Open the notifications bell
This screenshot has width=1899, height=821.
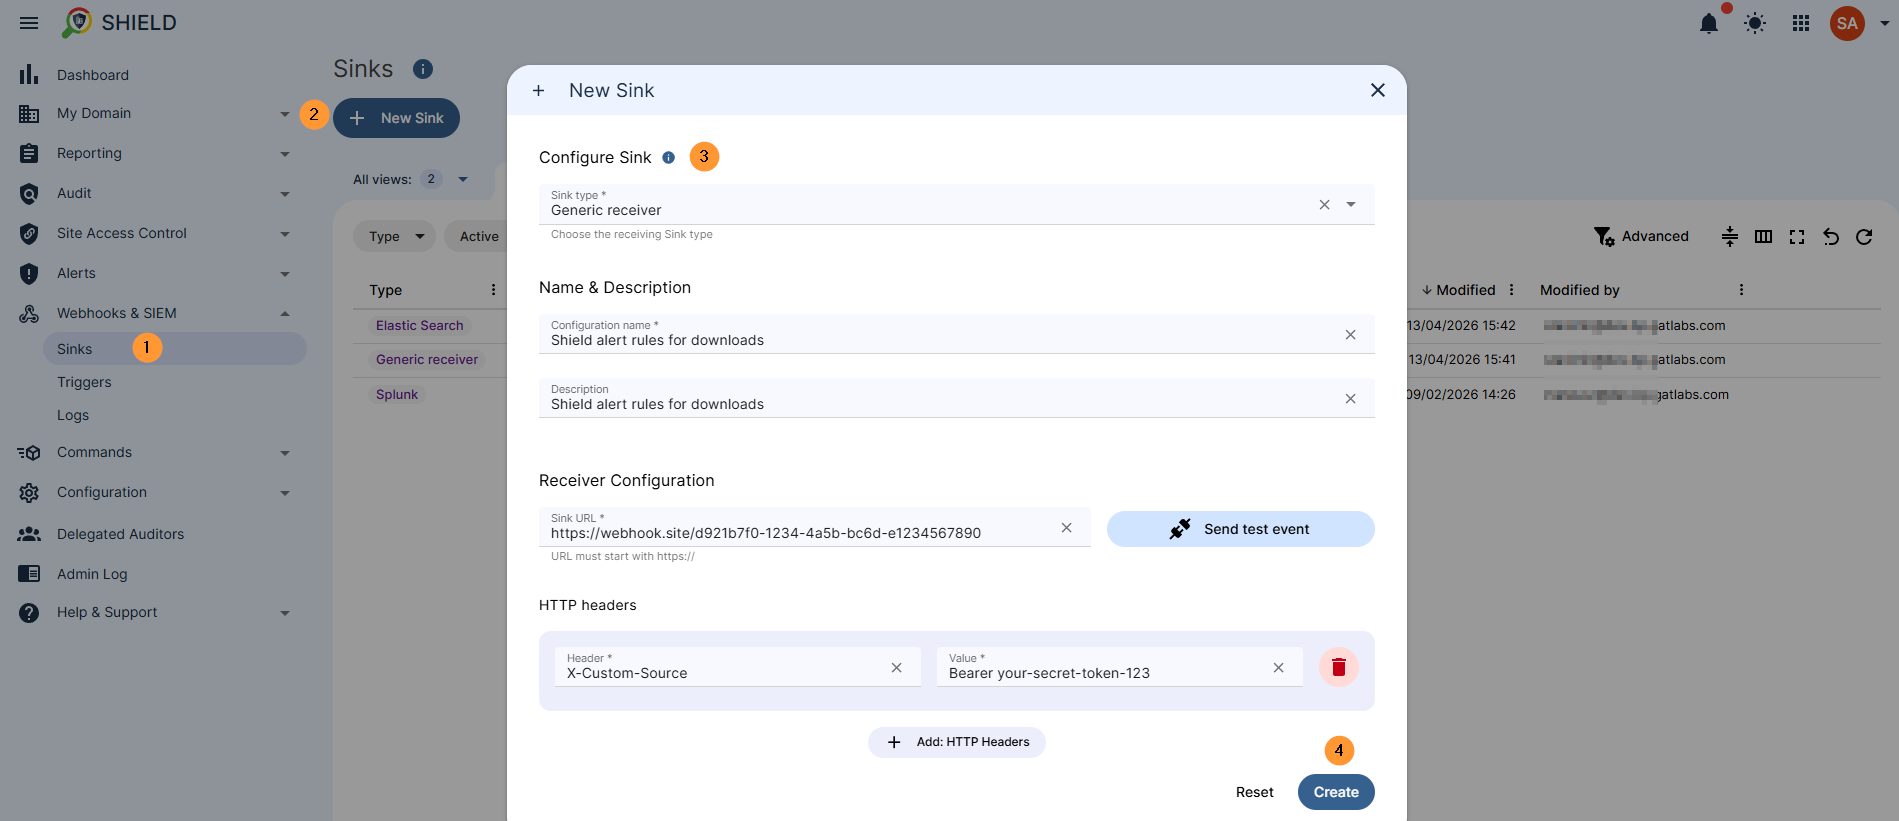coord(1709,23)
